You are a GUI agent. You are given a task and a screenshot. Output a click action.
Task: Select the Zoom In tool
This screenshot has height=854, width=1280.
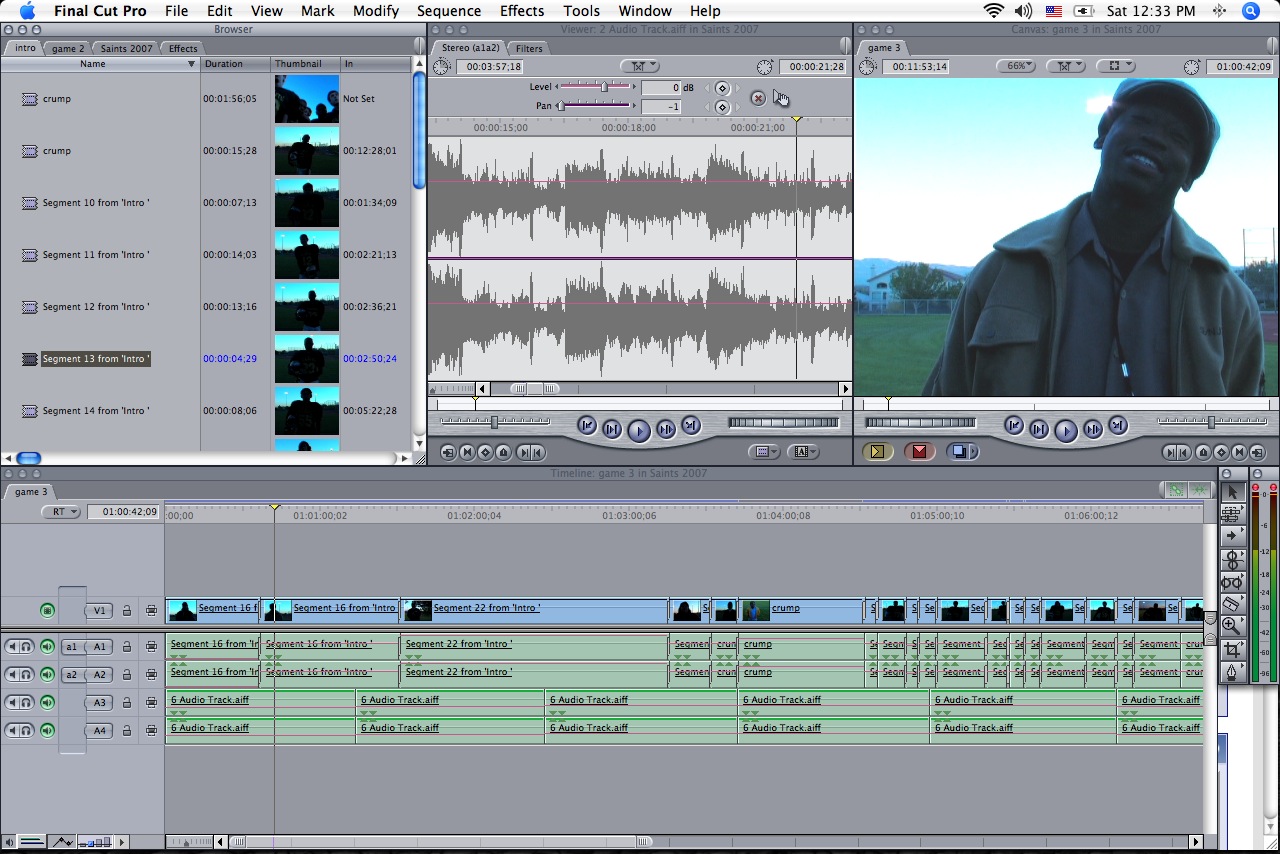click(x=1232, y=626)
